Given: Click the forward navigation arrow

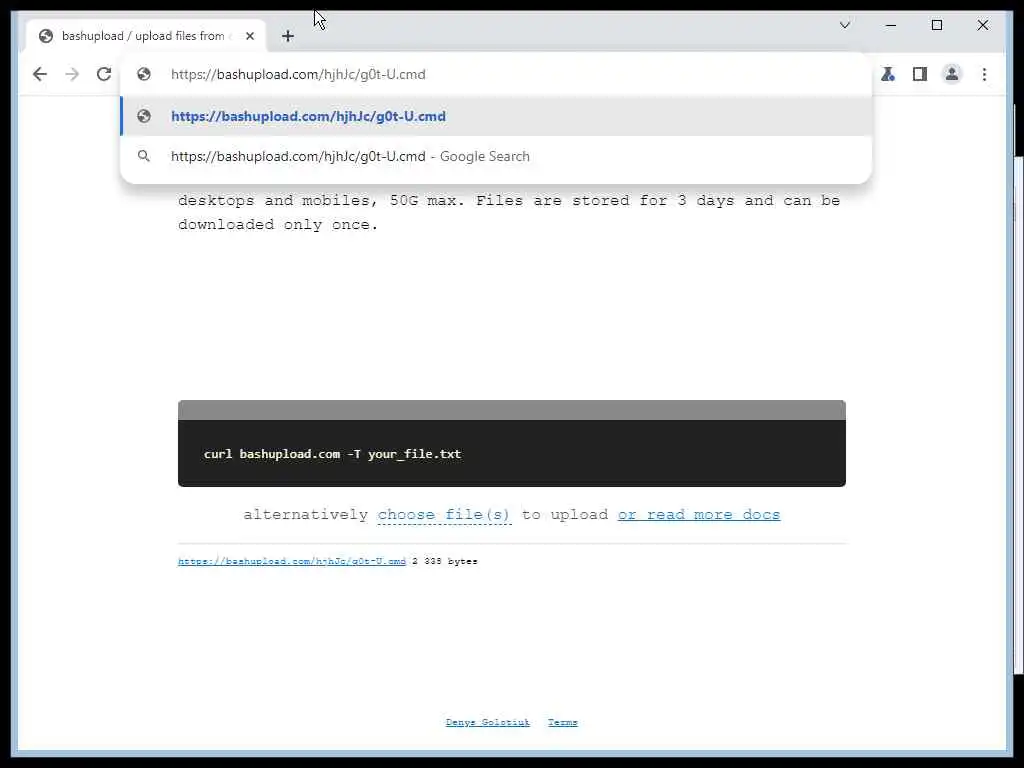Looking at the screenshot, I should point(72,74).
